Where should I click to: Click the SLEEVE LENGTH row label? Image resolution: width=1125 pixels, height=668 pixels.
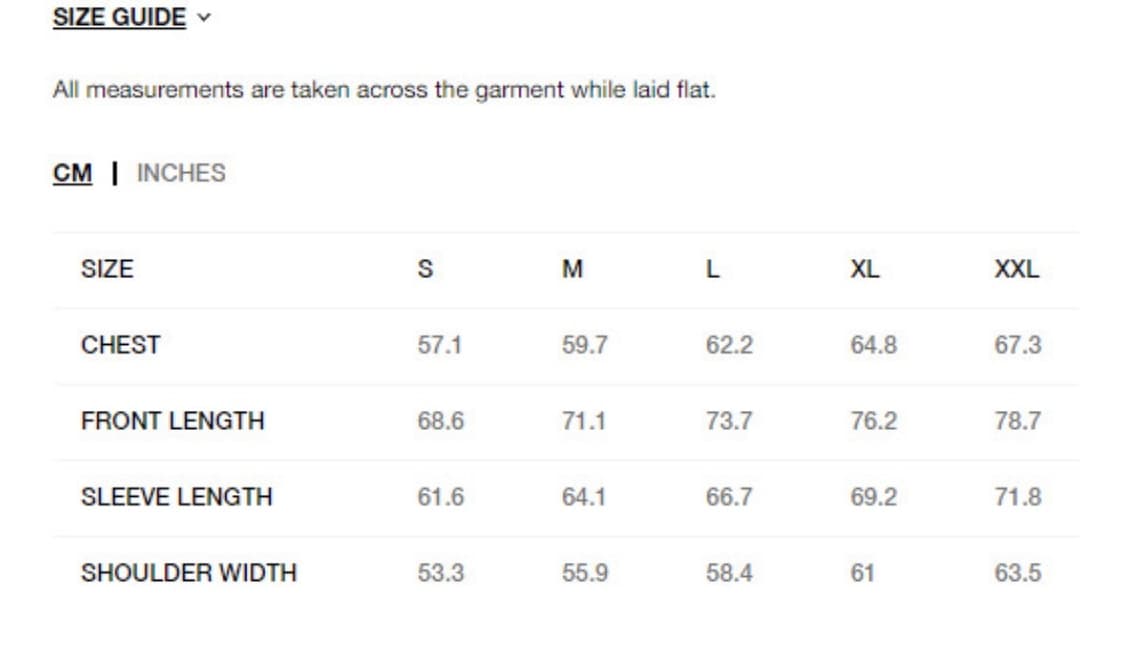tap(177, 497)
